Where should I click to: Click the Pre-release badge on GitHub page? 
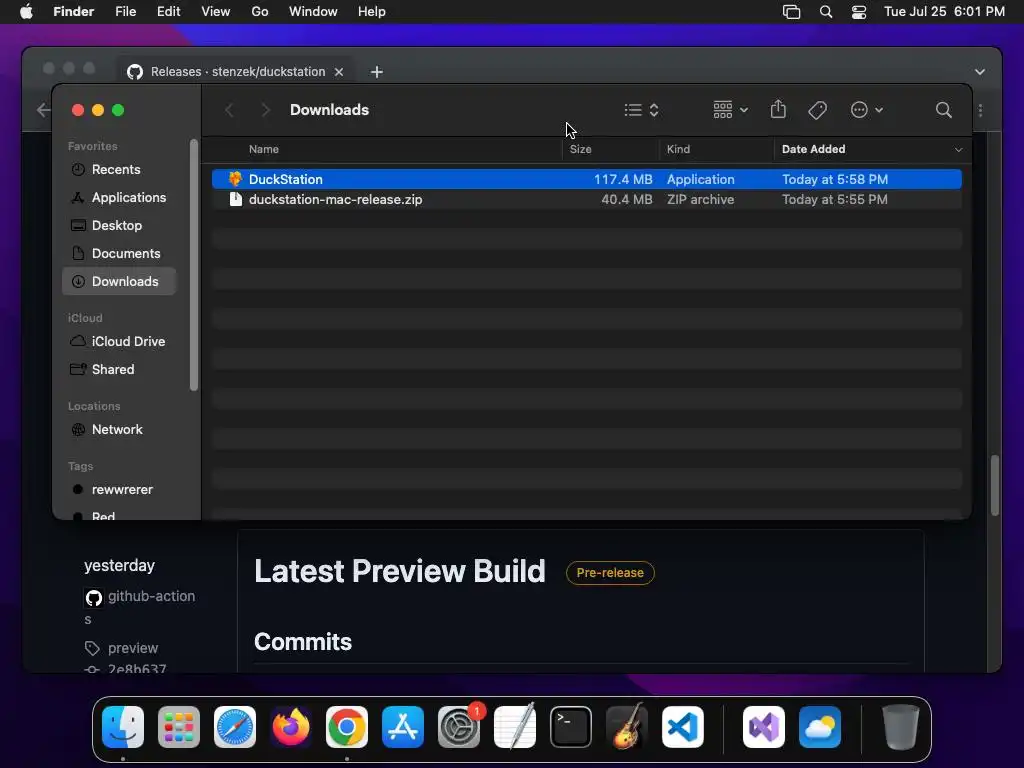coord(610,573)
